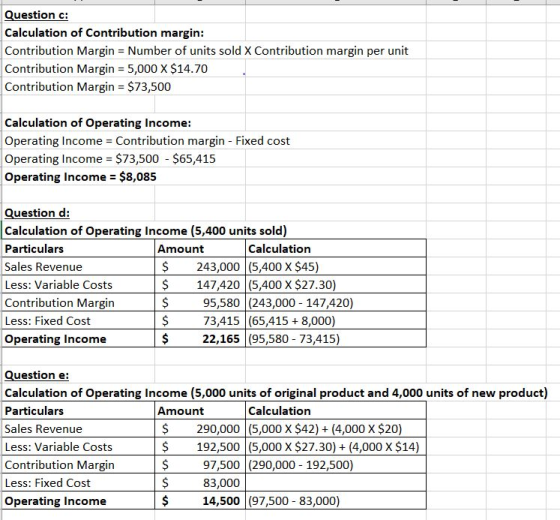Viewport: 560px width, 520px height.
Task: Select the 'Question c:' heading cell
Action: coord(78,15)
